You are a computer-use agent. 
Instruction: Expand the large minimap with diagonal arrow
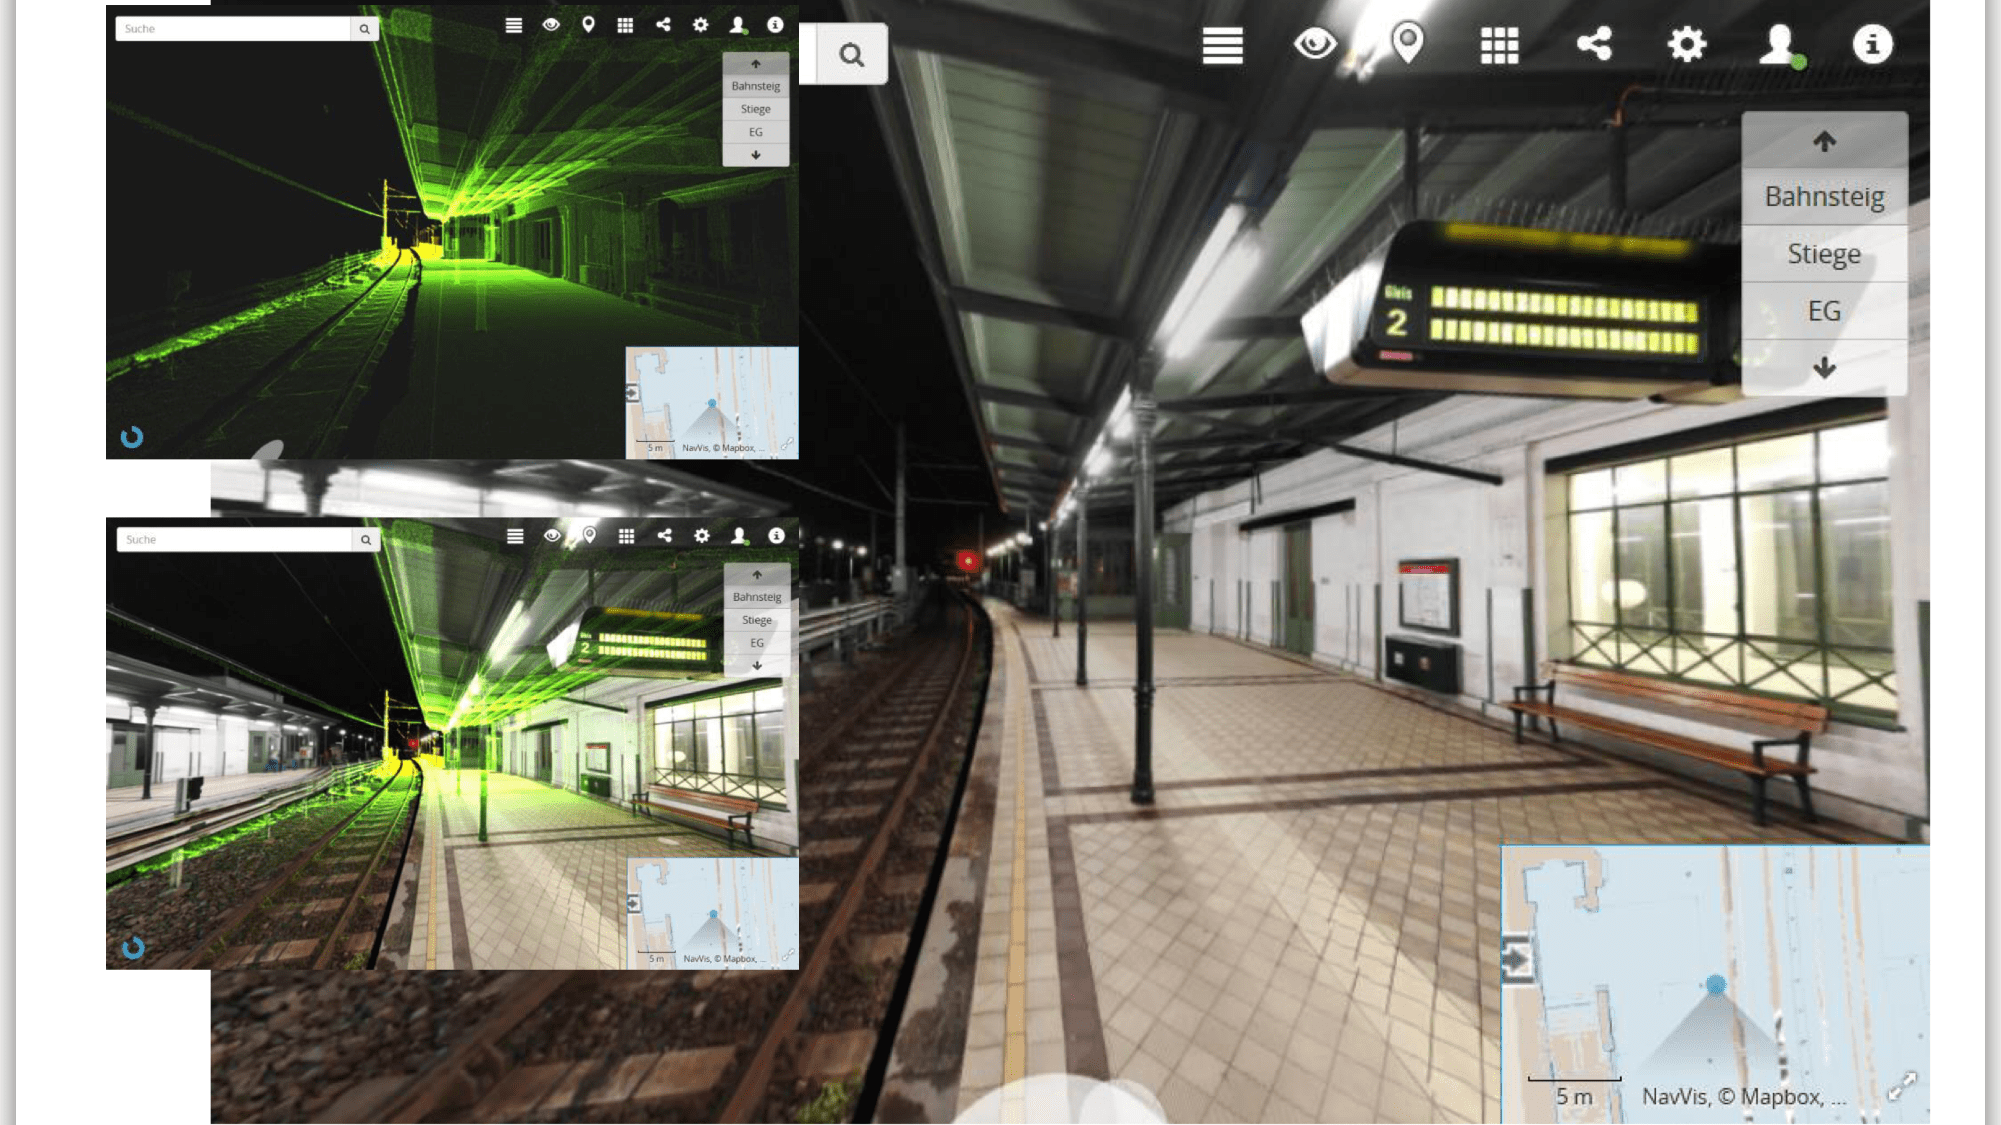coord(1901,1086)
